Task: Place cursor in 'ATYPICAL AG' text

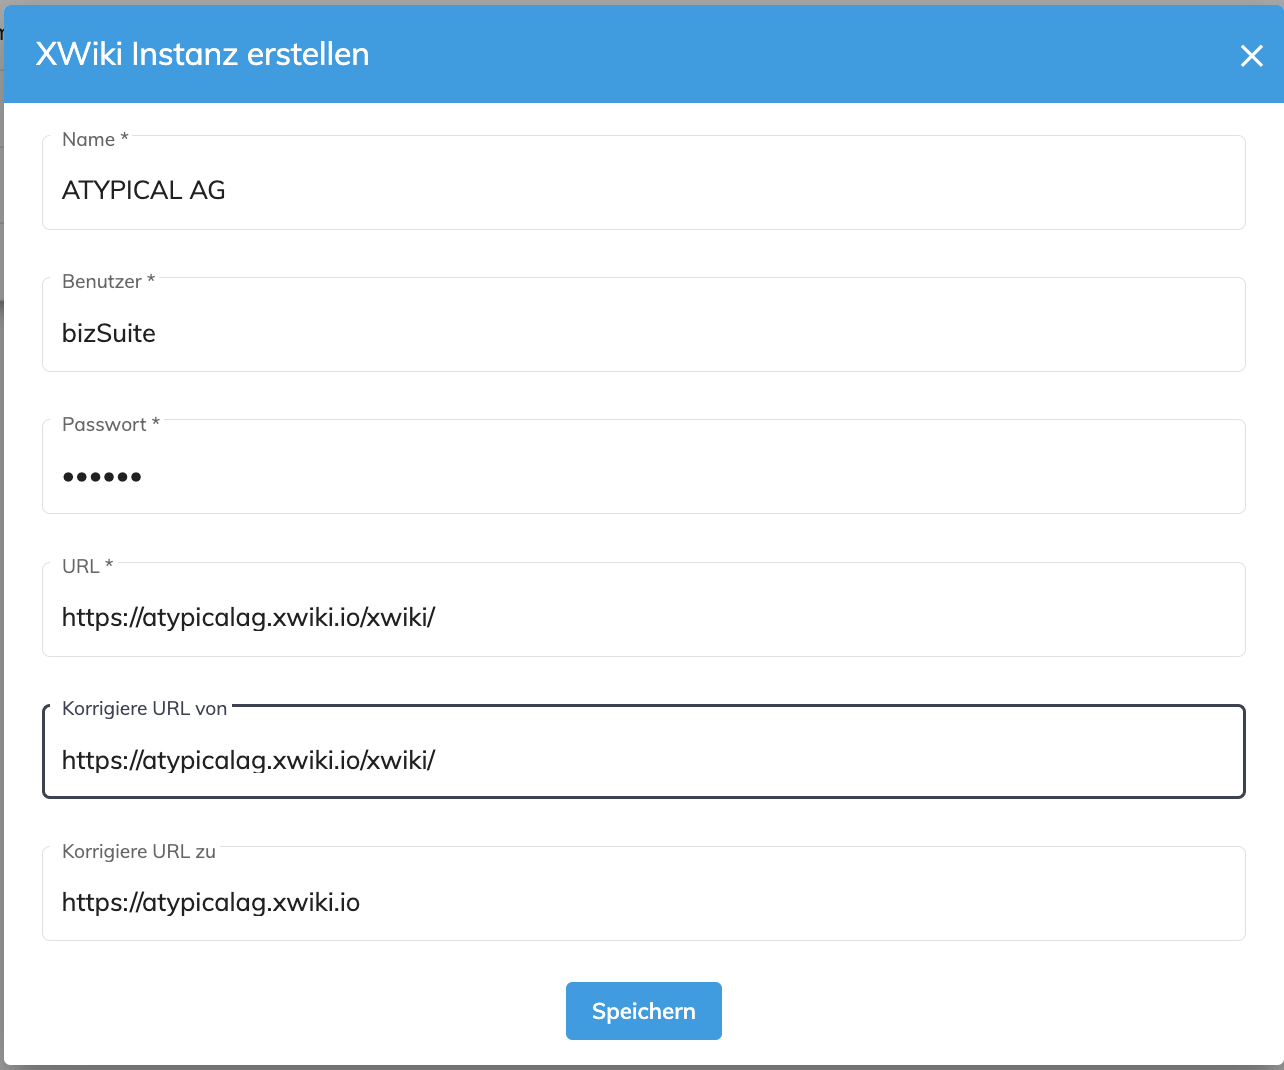Action: pos(144,190)
